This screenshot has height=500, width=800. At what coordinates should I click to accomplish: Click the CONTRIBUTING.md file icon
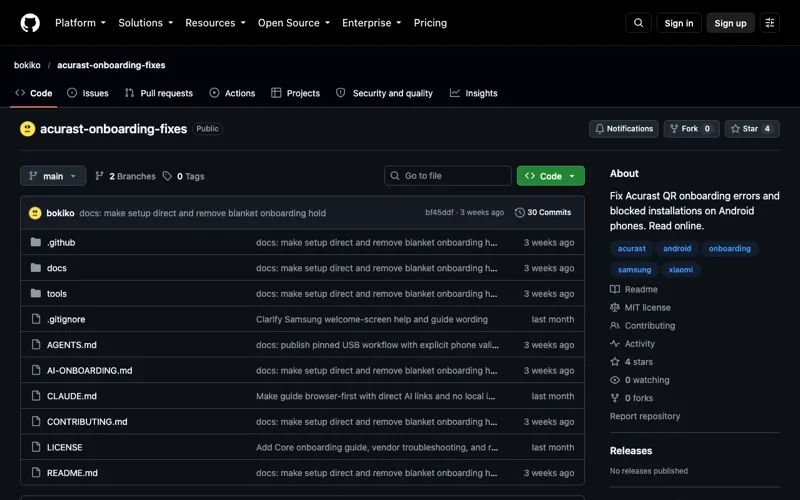pos(36,421)
